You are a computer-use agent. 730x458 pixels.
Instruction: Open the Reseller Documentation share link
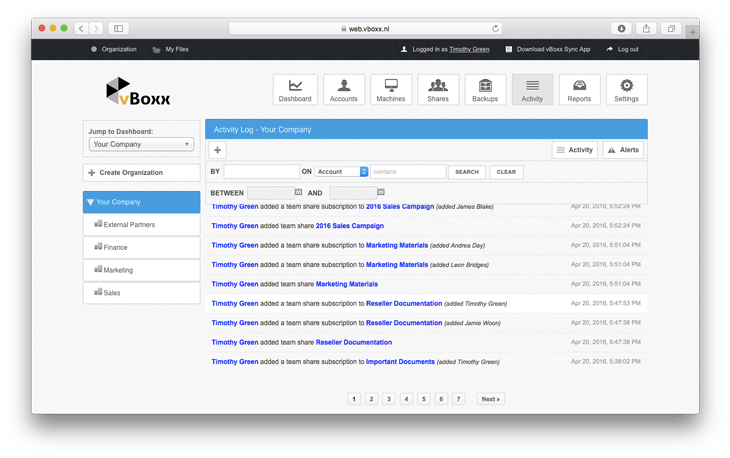click(354, 343)
